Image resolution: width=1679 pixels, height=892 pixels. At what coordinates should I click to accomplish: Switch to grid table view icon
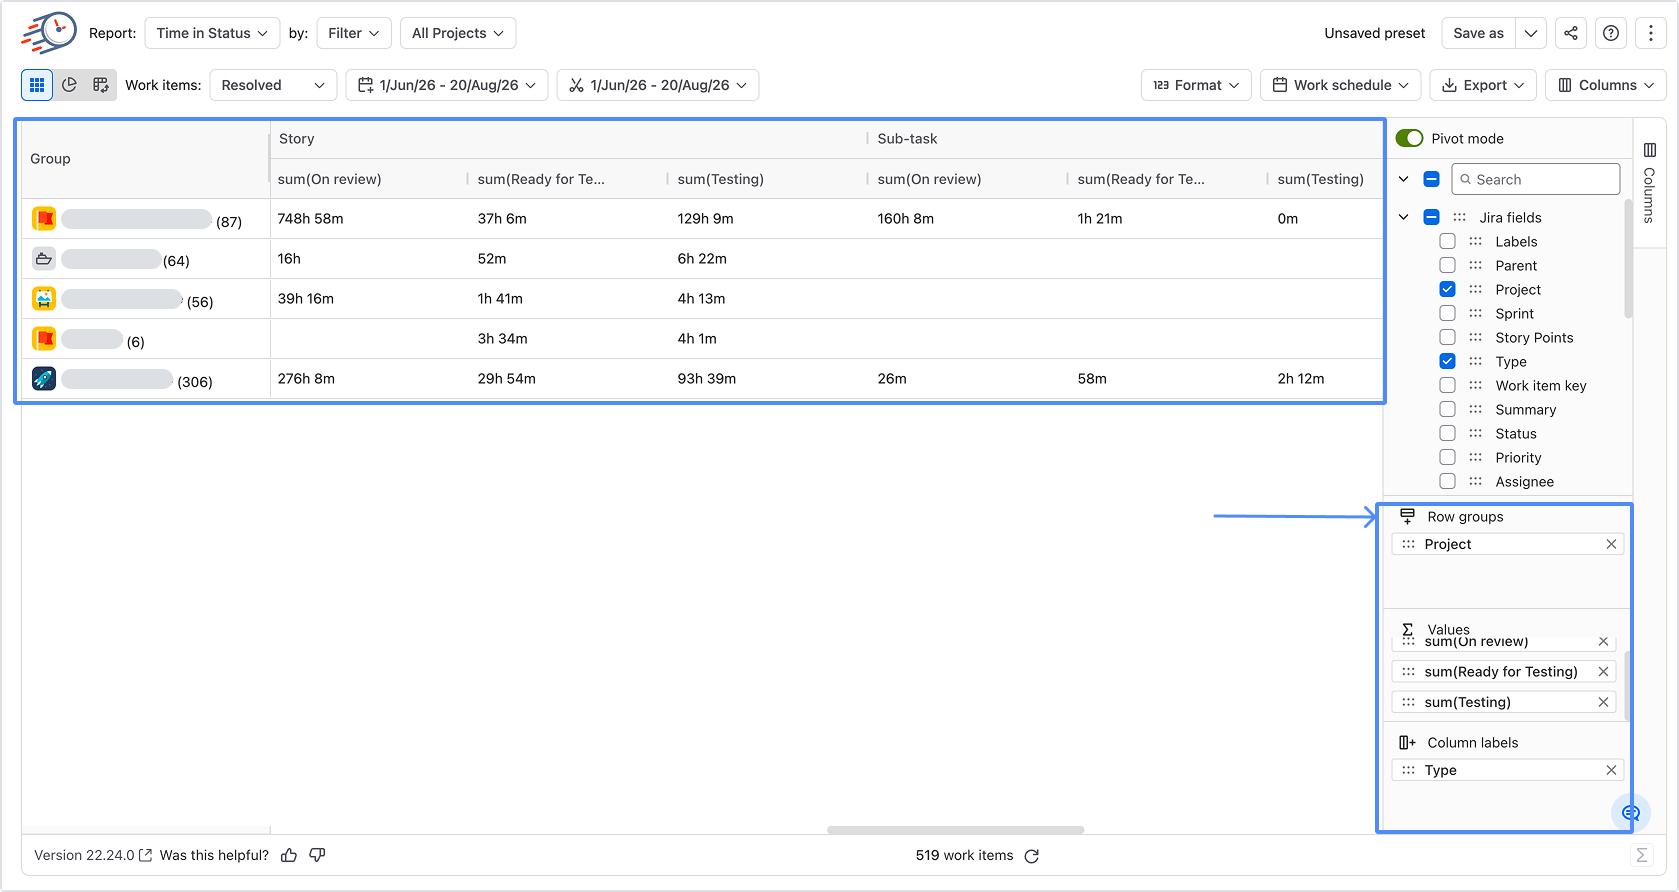37,85
